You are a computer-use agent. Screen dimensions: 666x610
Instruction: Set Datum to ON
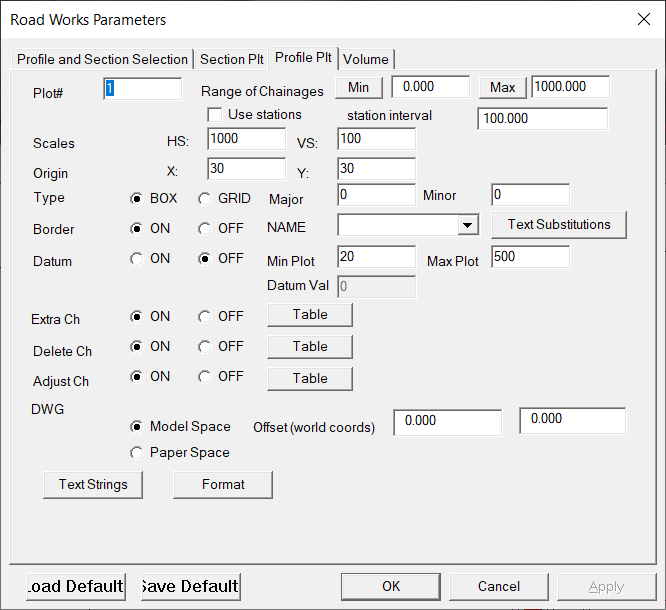pyautogui.click(x=136, y=258)
